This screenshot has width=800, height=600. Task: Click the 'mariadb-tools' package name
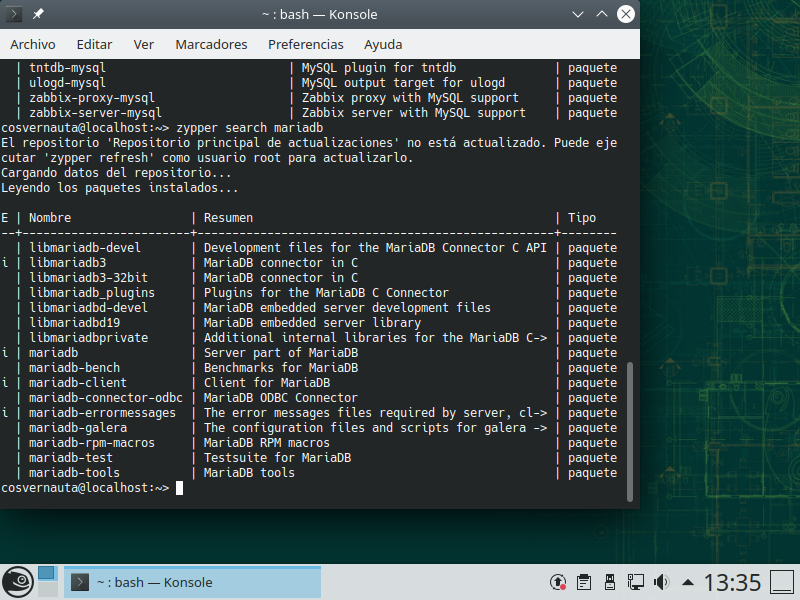74,472
